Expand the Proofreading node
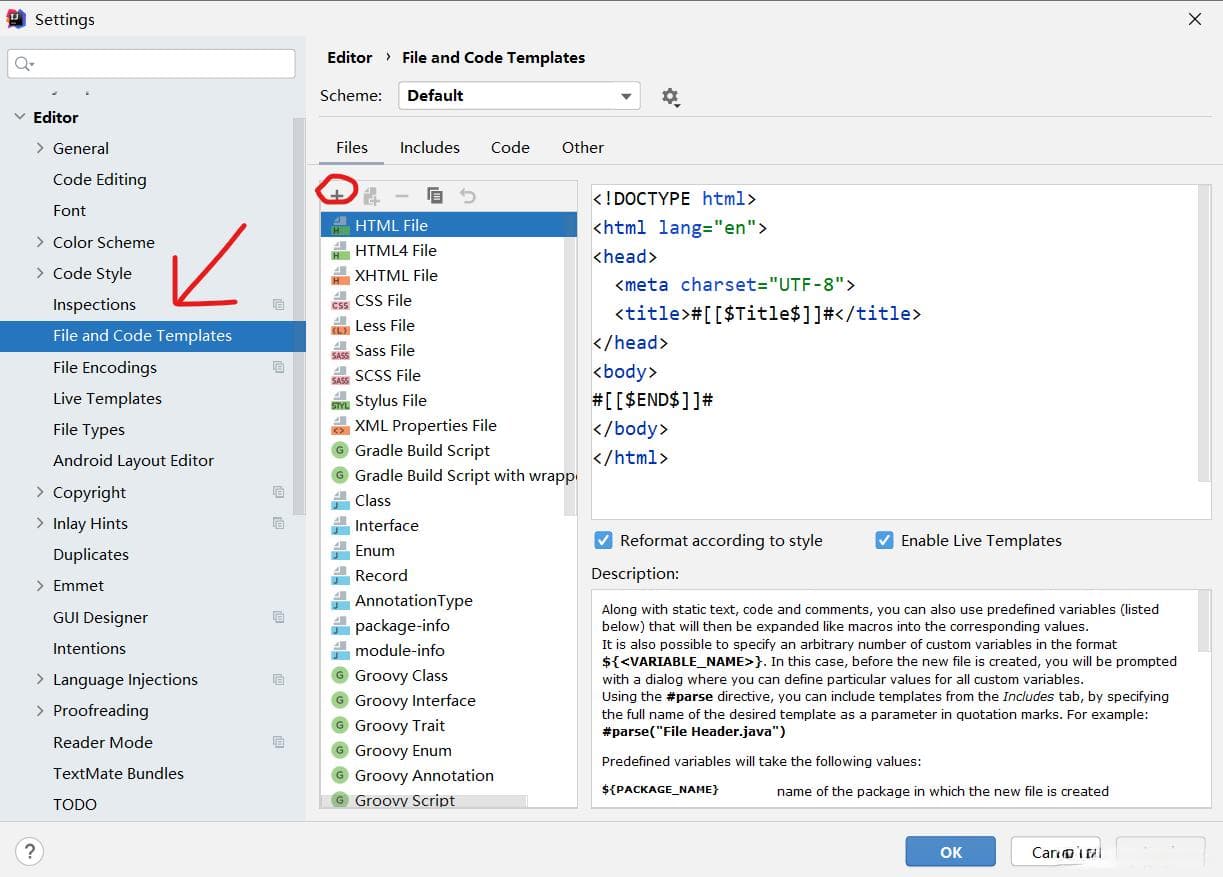This screenshot has height=877, width=1223. coord(40,710)
